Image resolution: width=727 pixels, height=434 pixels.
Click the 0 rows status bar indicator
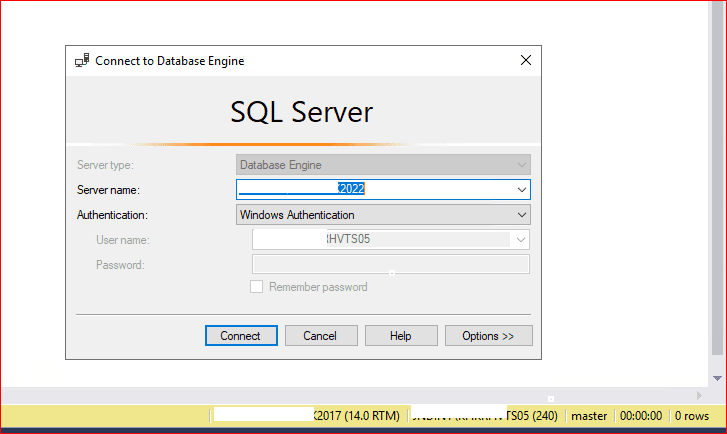pos(692,416)
